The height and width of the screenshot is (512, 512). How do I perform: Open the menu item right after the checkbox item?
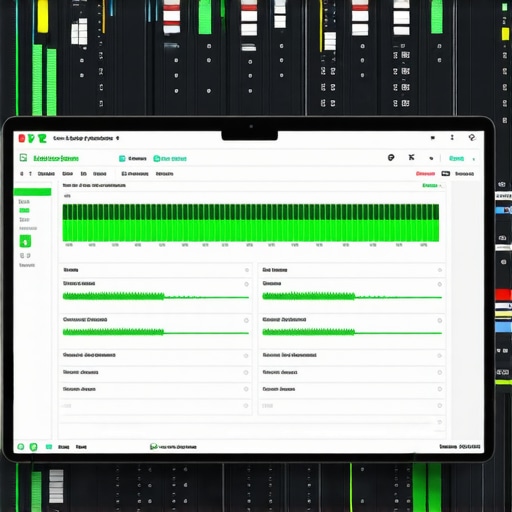[x=164, y=174]
